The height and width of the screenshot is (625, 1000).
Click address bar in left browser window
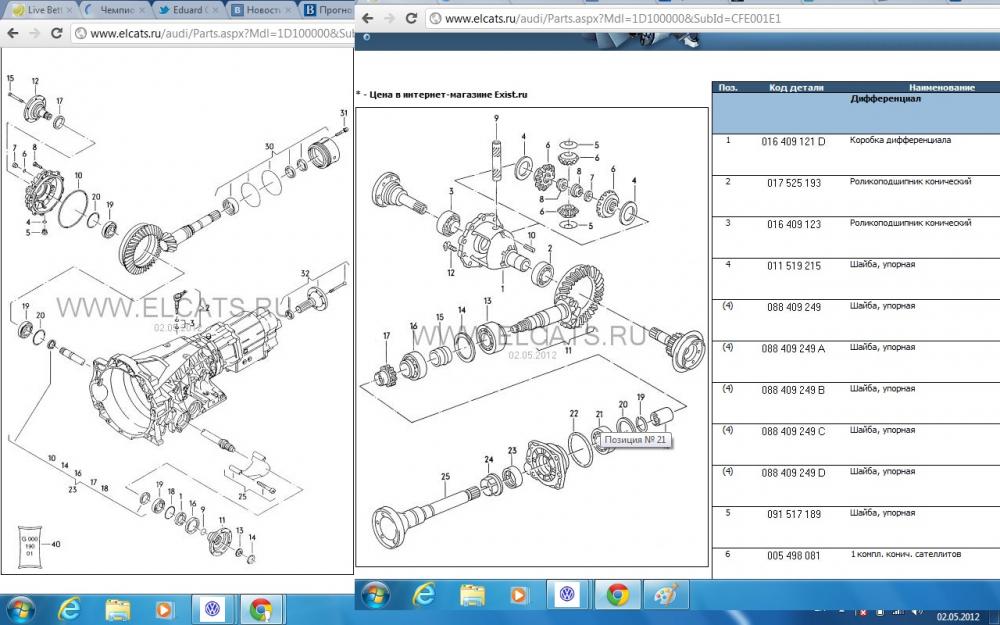pos(215,33)
